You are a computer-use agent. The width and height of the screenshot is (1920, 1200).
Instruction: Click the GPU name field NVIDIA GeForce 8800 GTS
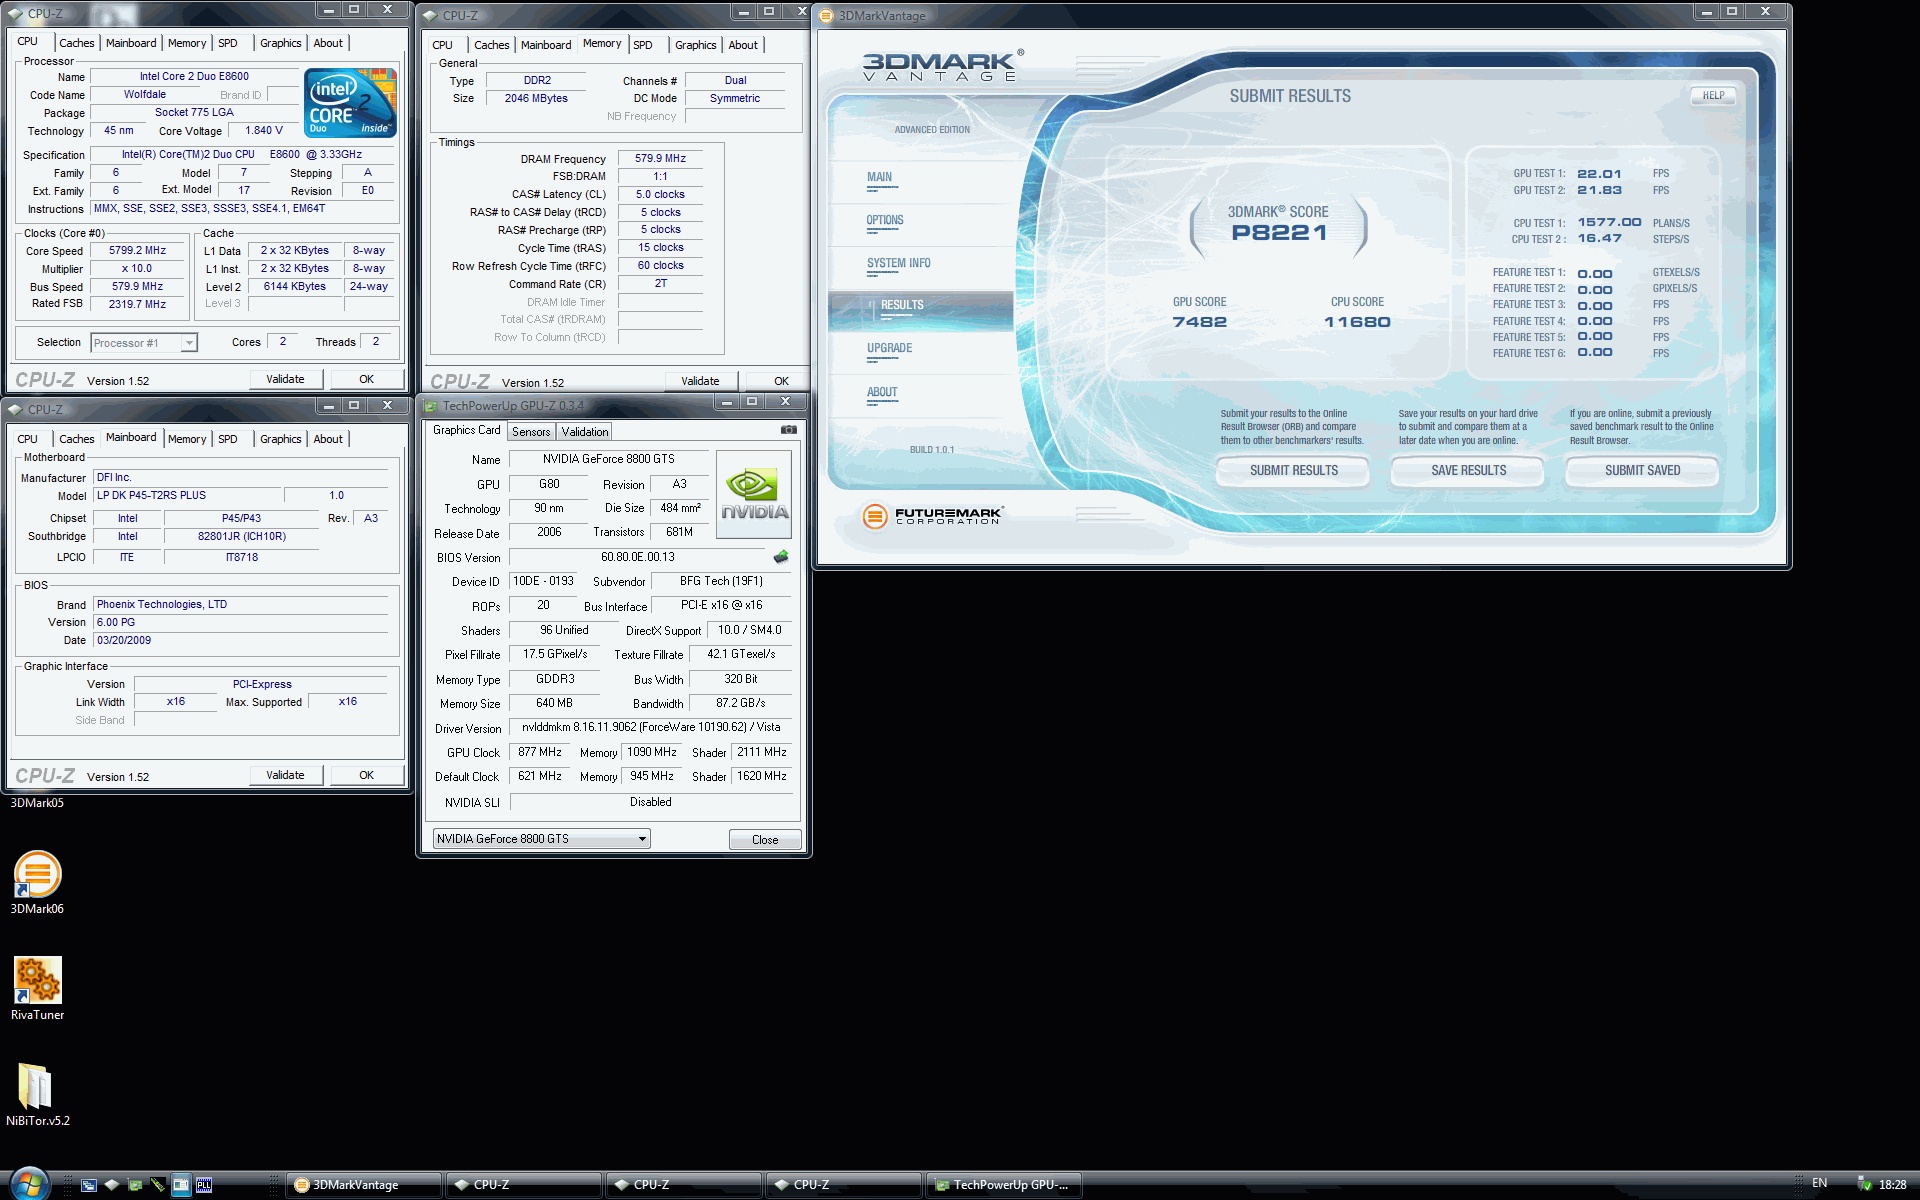(609, 459)
